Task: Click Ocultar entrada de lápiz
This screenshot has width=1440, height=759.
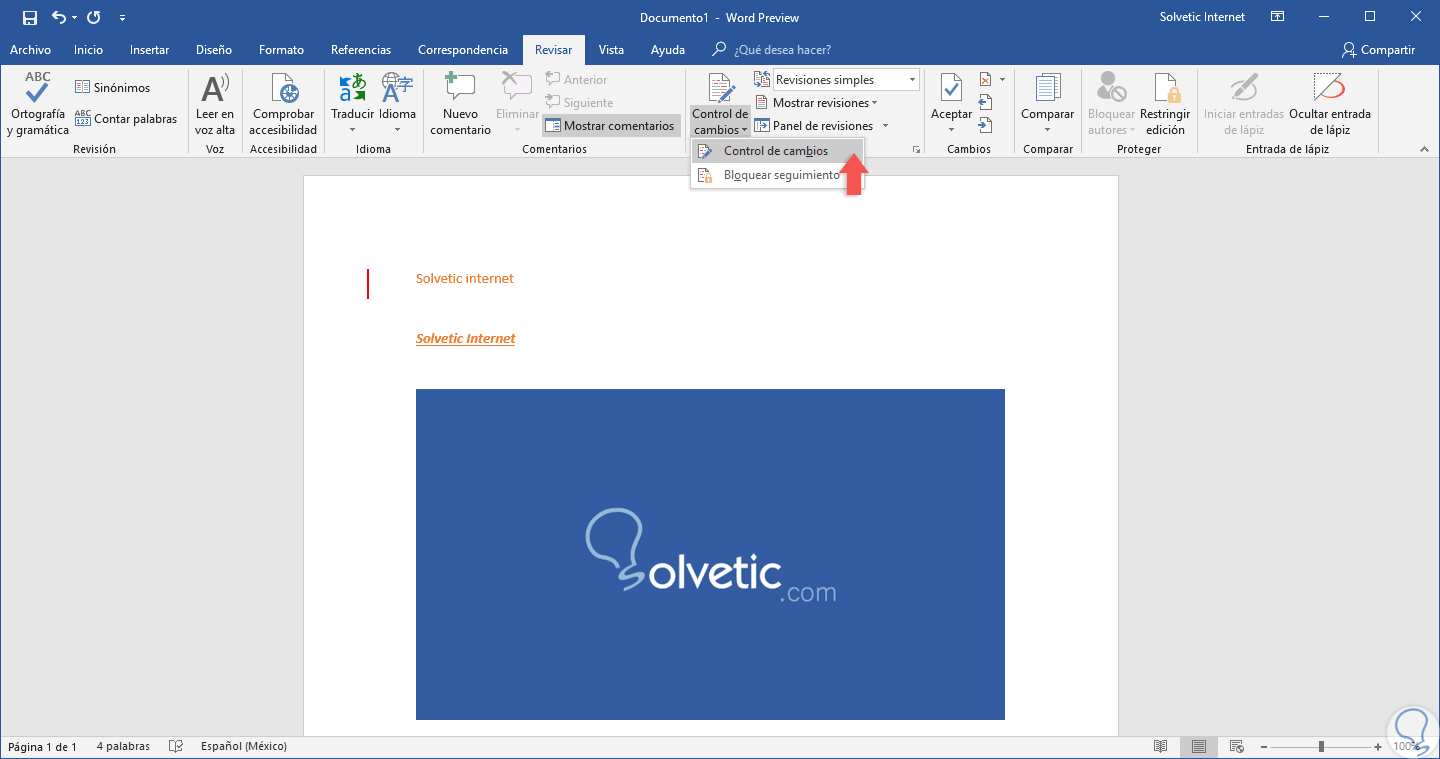Action: point(1330,105)
